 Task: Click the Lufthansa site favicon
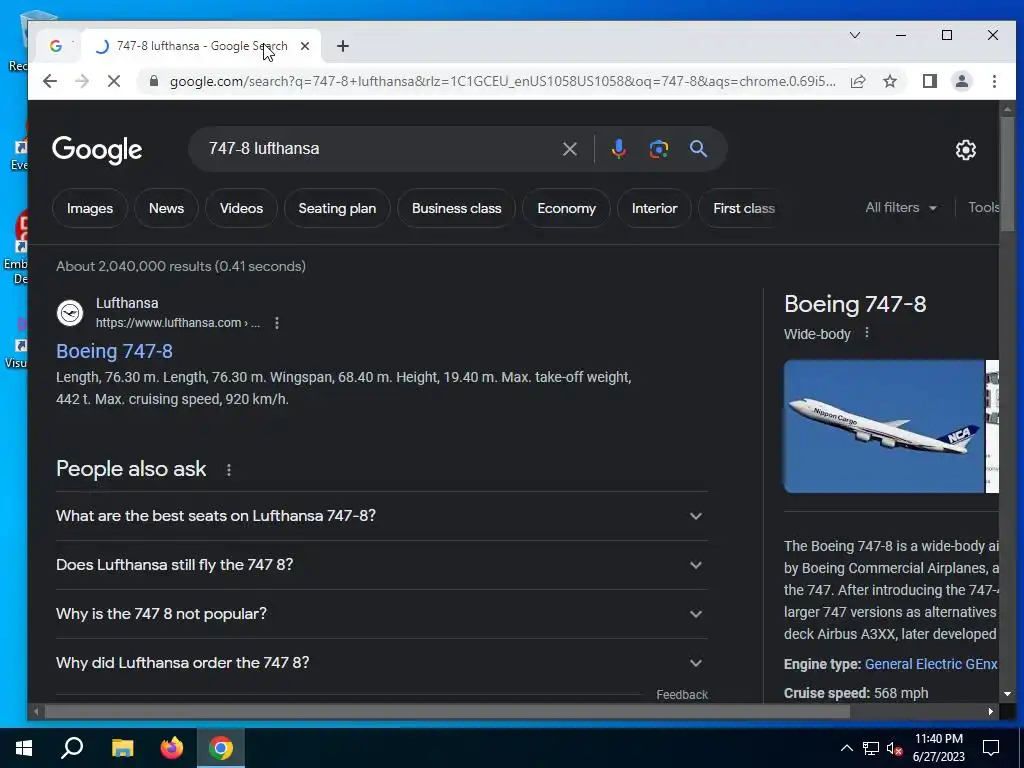pos(70,313)
